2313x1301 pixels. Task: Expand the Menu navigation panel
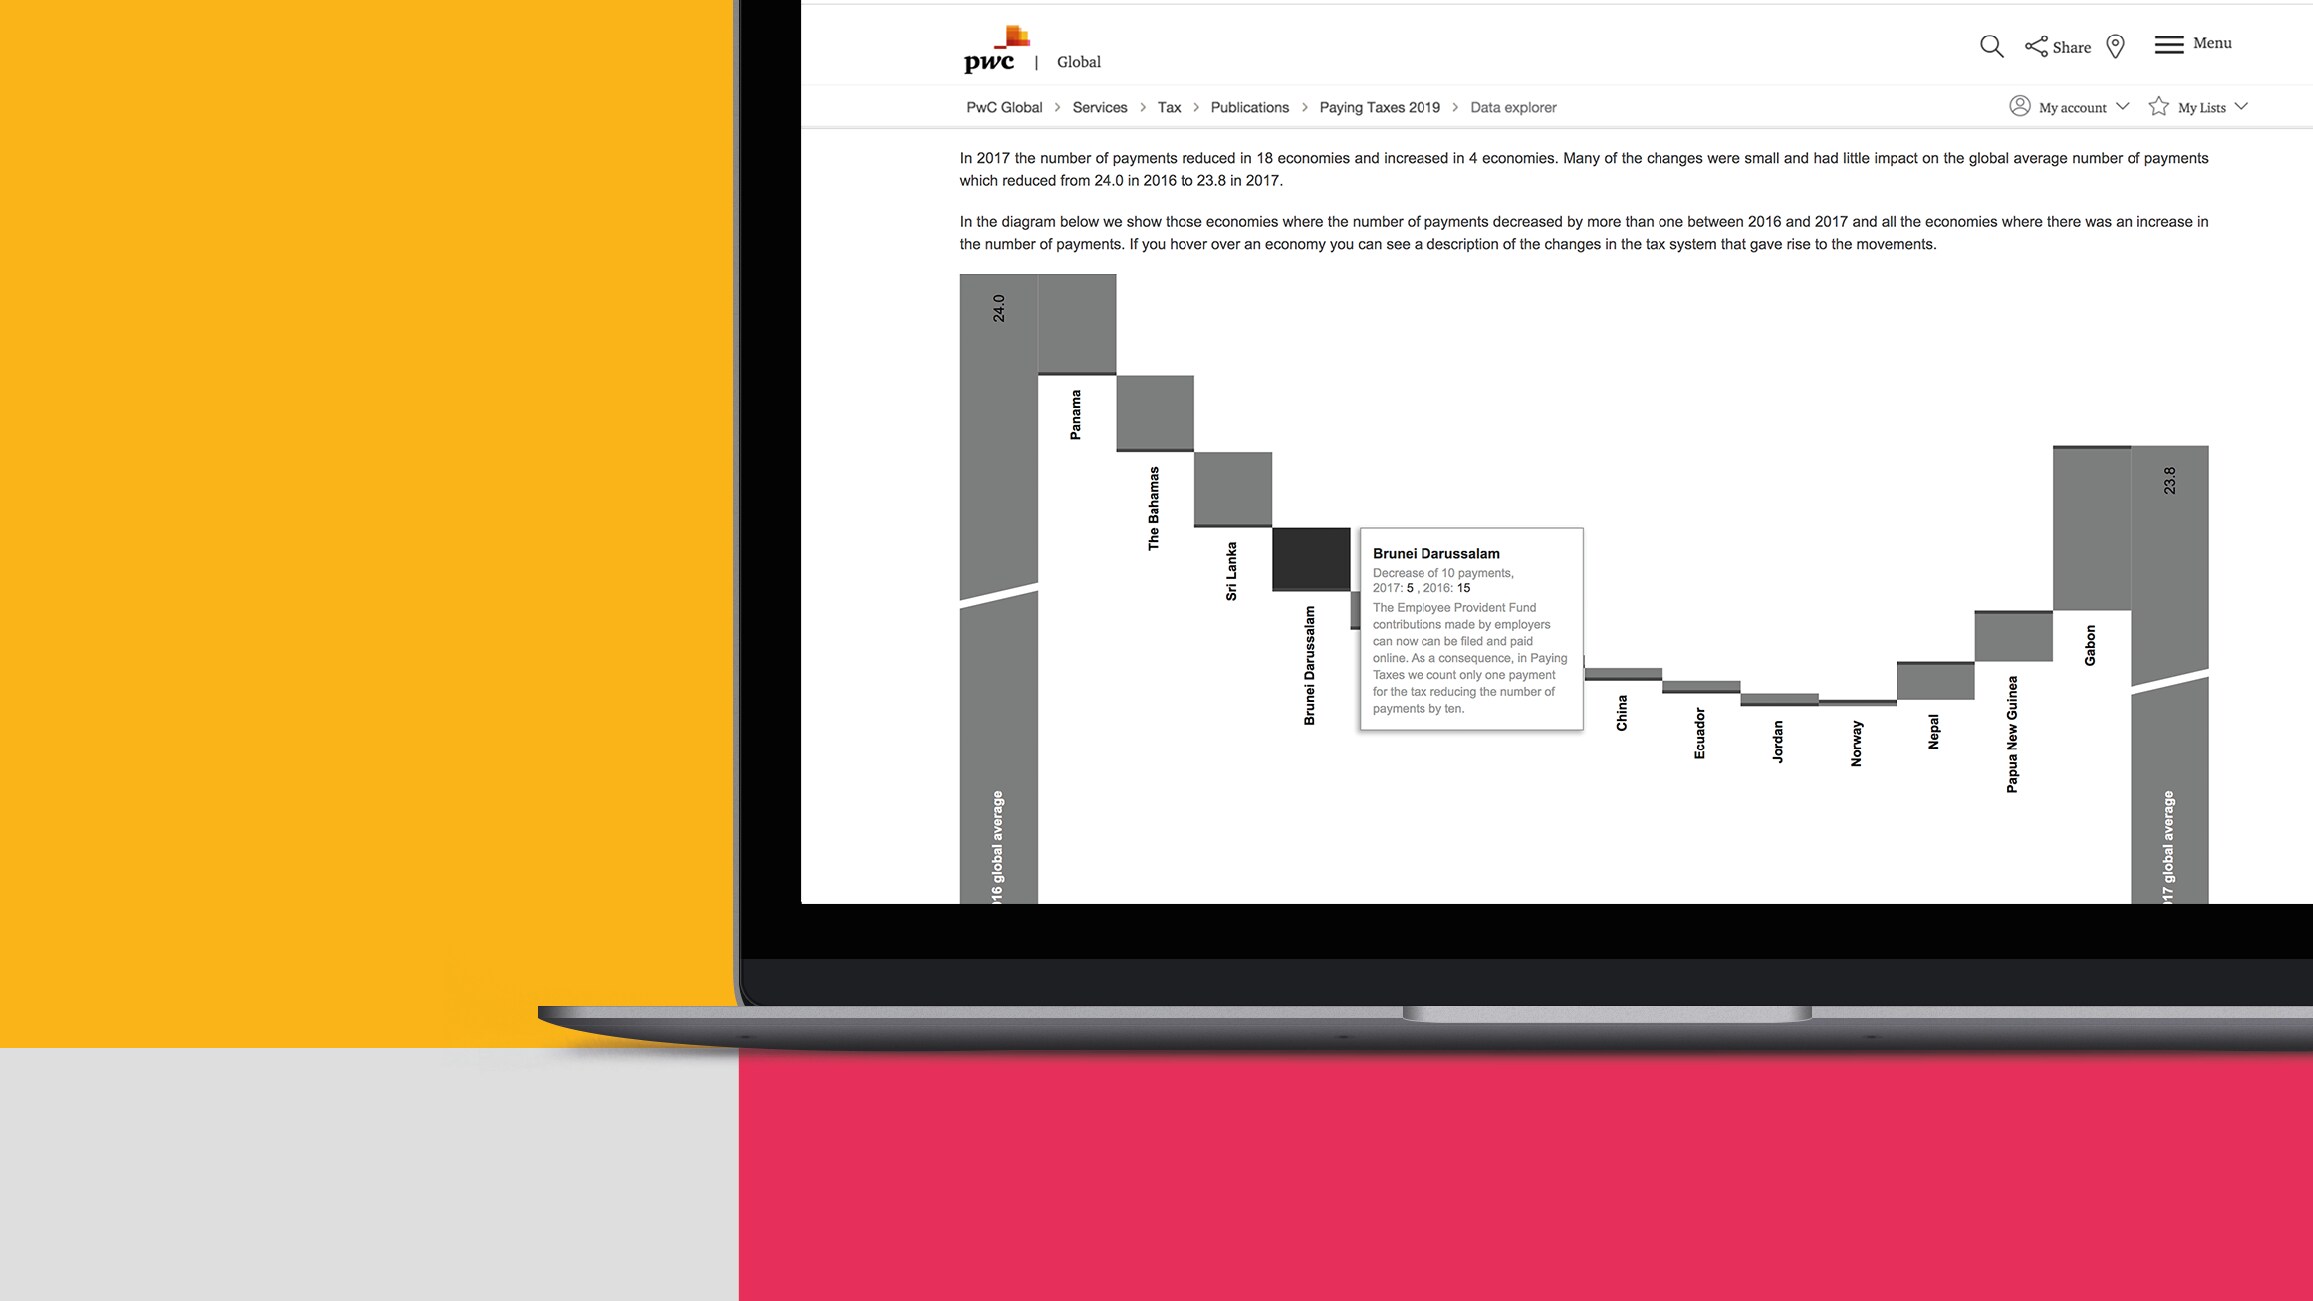(x=2192, y=43)
